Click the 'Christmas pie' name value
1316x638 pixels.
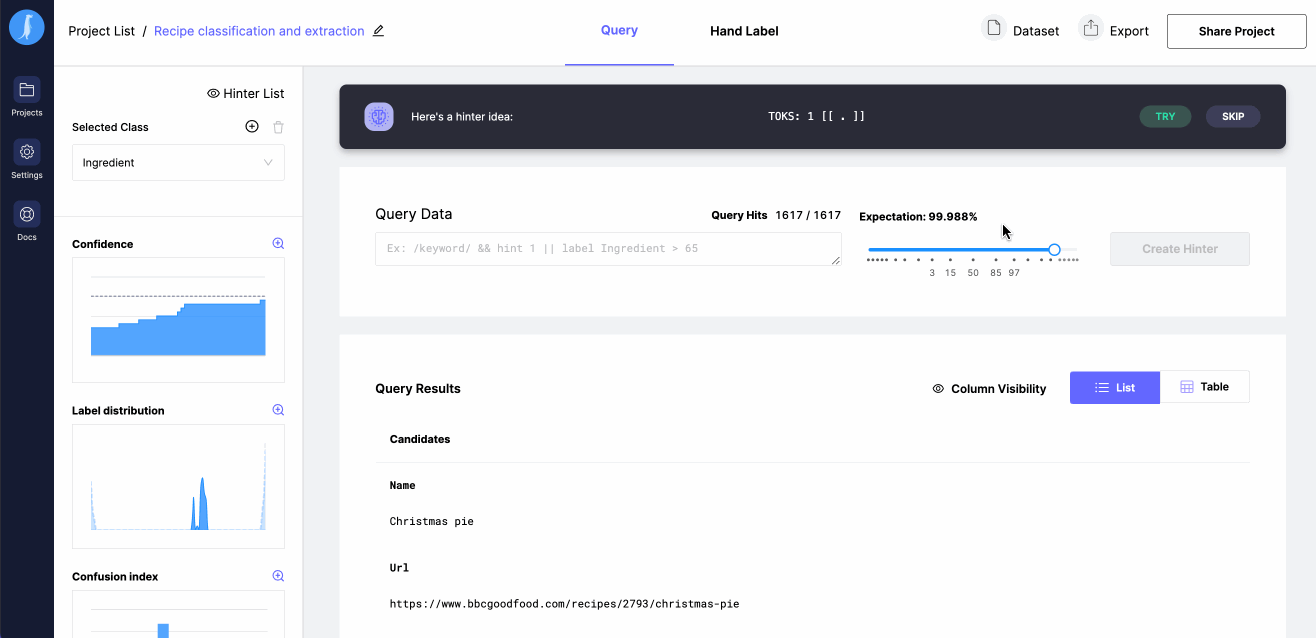432,522
